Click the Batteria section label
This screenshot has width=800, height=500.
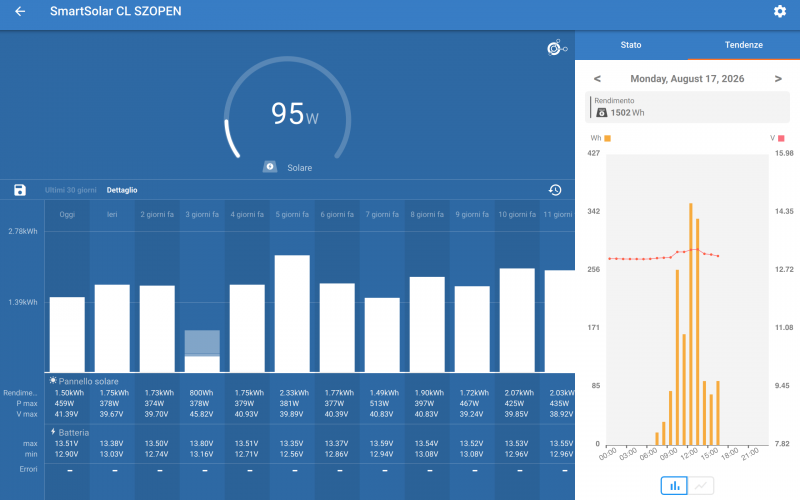pos(73,433)
